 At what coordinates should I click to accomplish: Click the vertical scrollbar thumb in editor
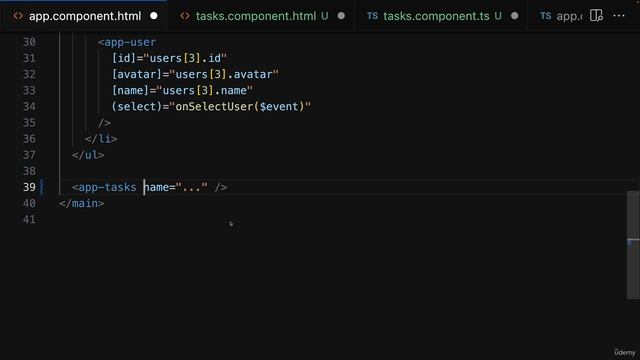(633, 244)
